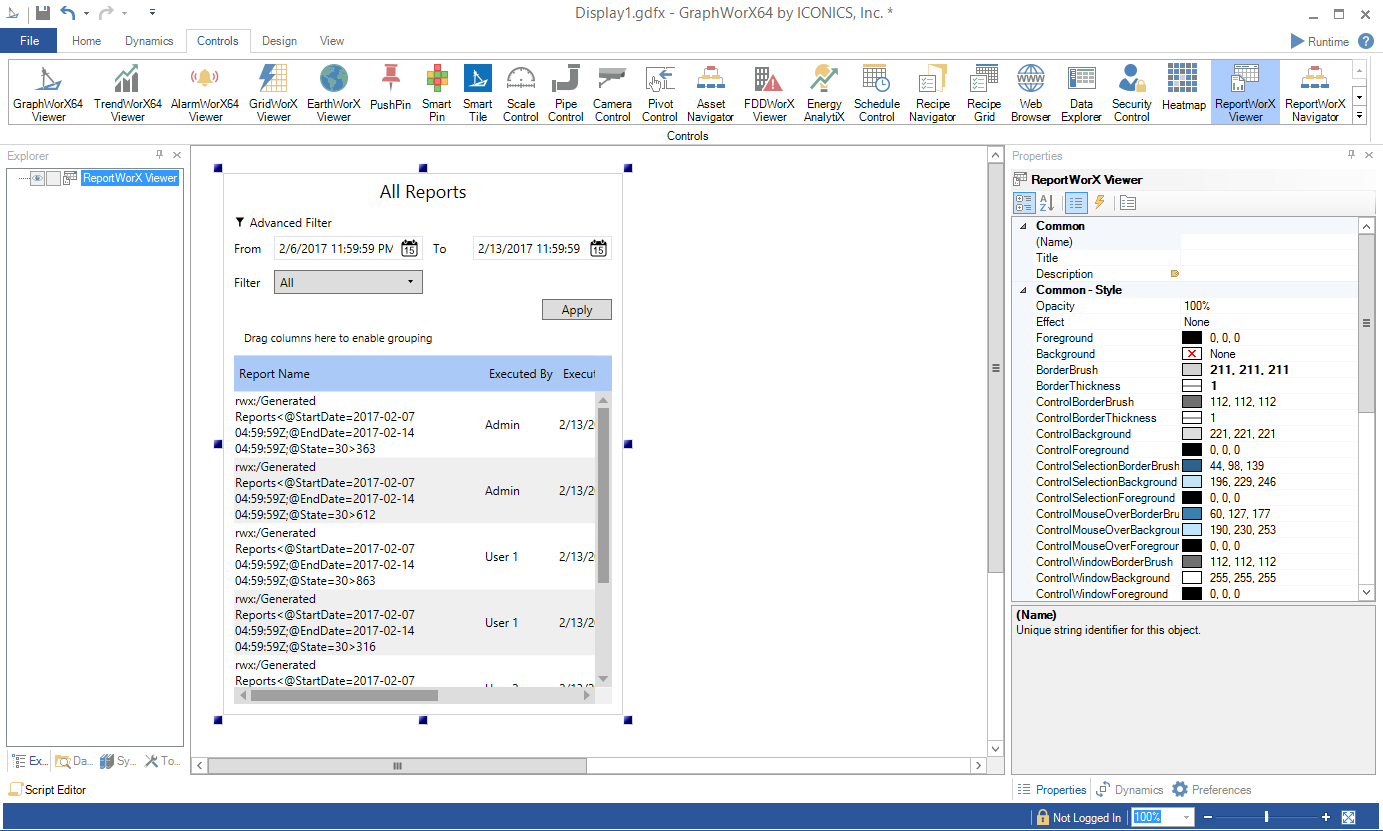
Task: Click the BorderBrush color swatch
Action: tap(1191, 370)
